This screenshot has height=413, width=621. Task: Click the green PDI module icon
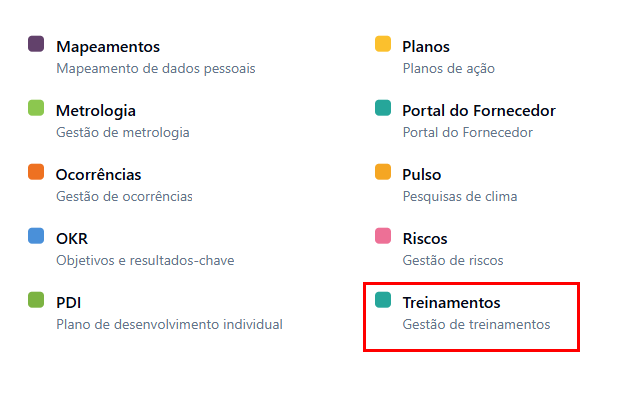pyautogui.click(x=36, y=300)
